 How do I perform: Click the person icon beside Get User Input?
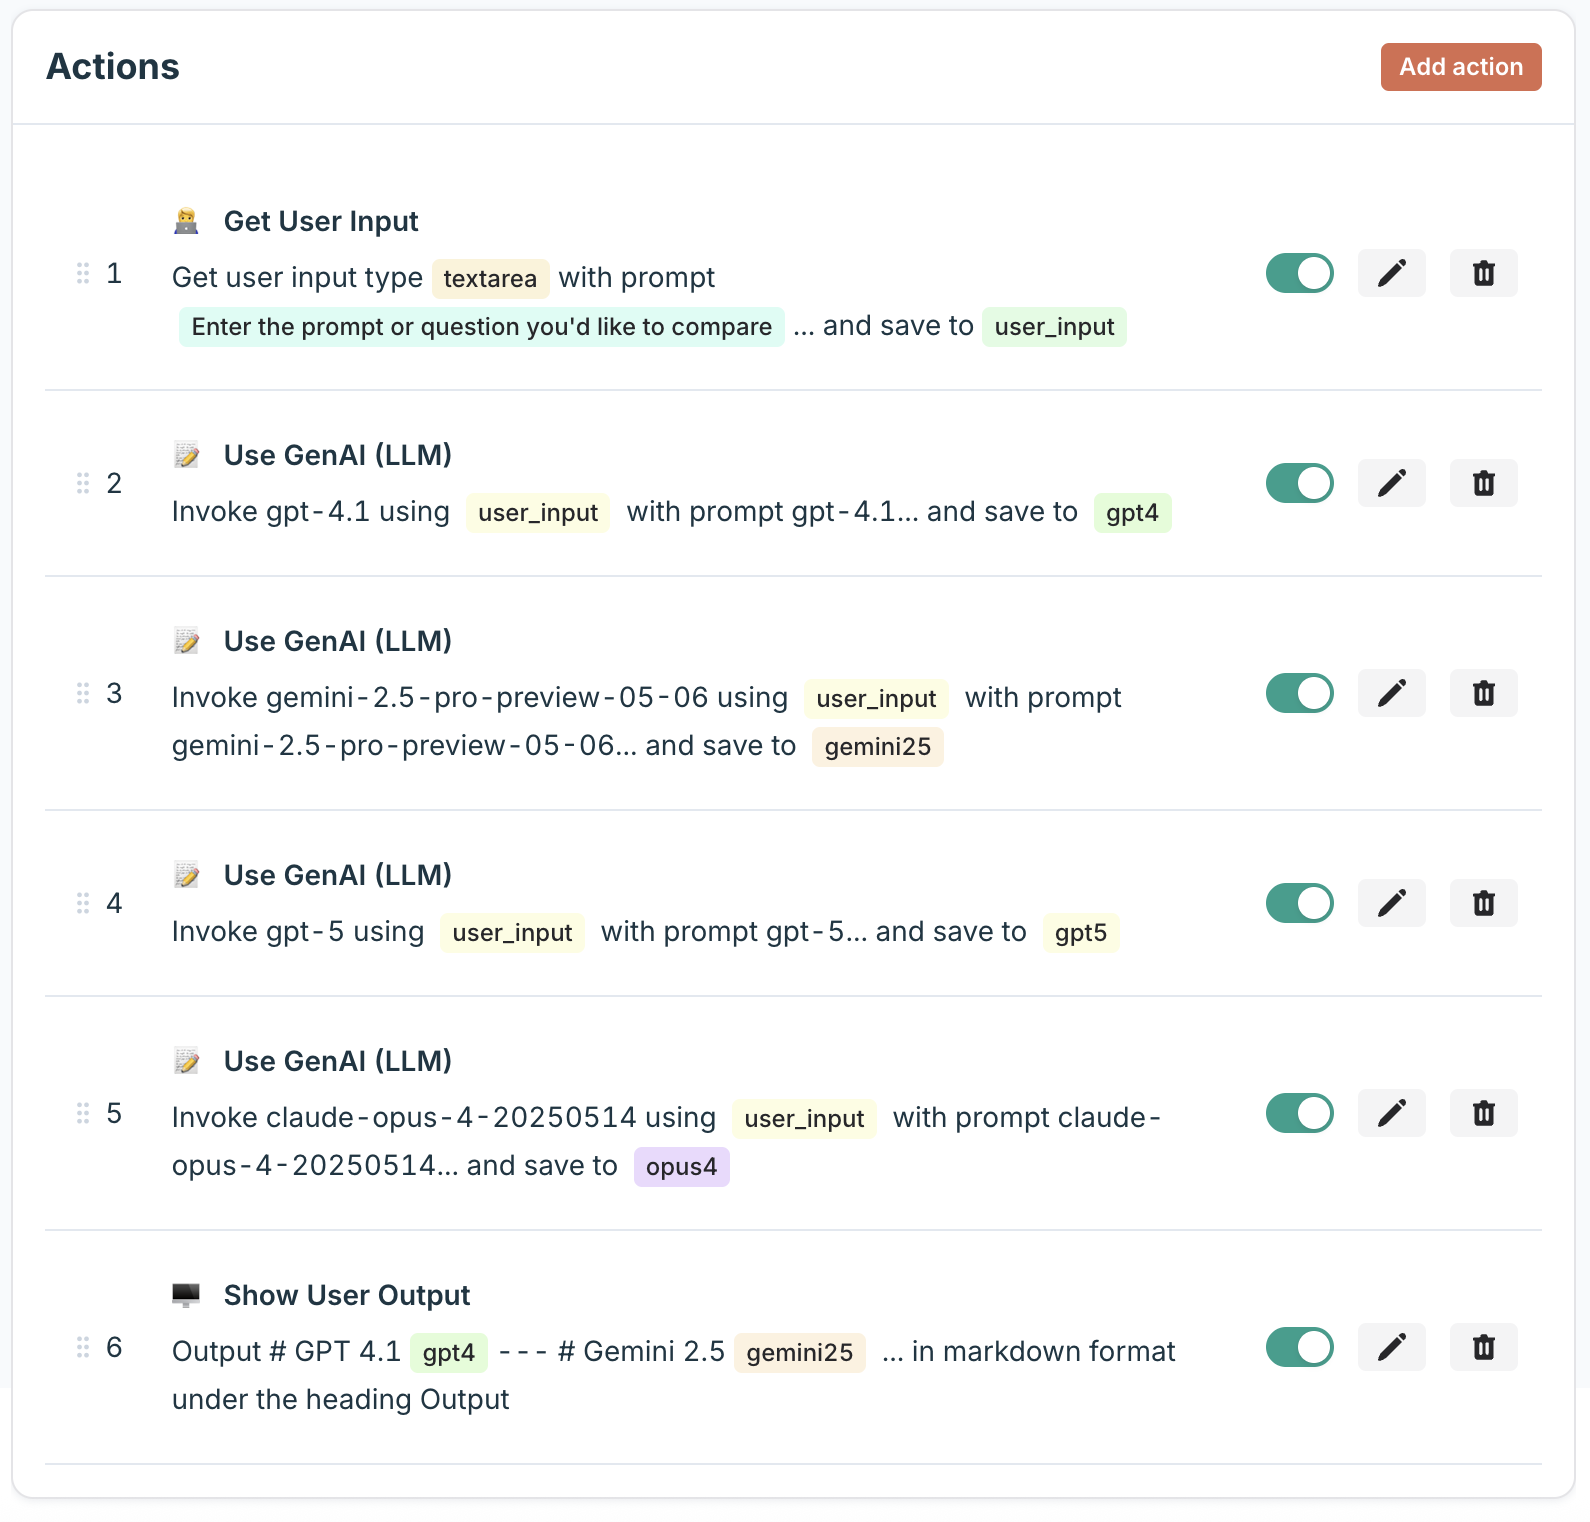(186, 221)
